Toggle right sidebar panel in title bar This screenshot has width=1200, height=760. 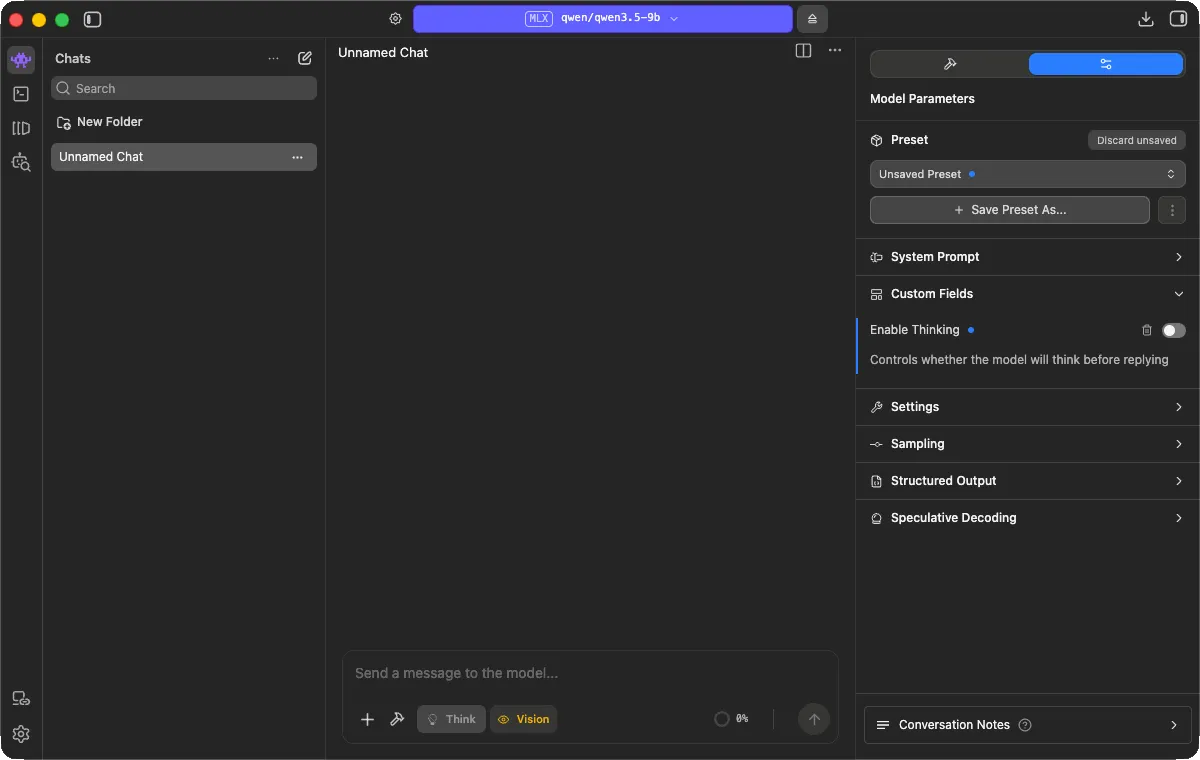pos(1178,19)
